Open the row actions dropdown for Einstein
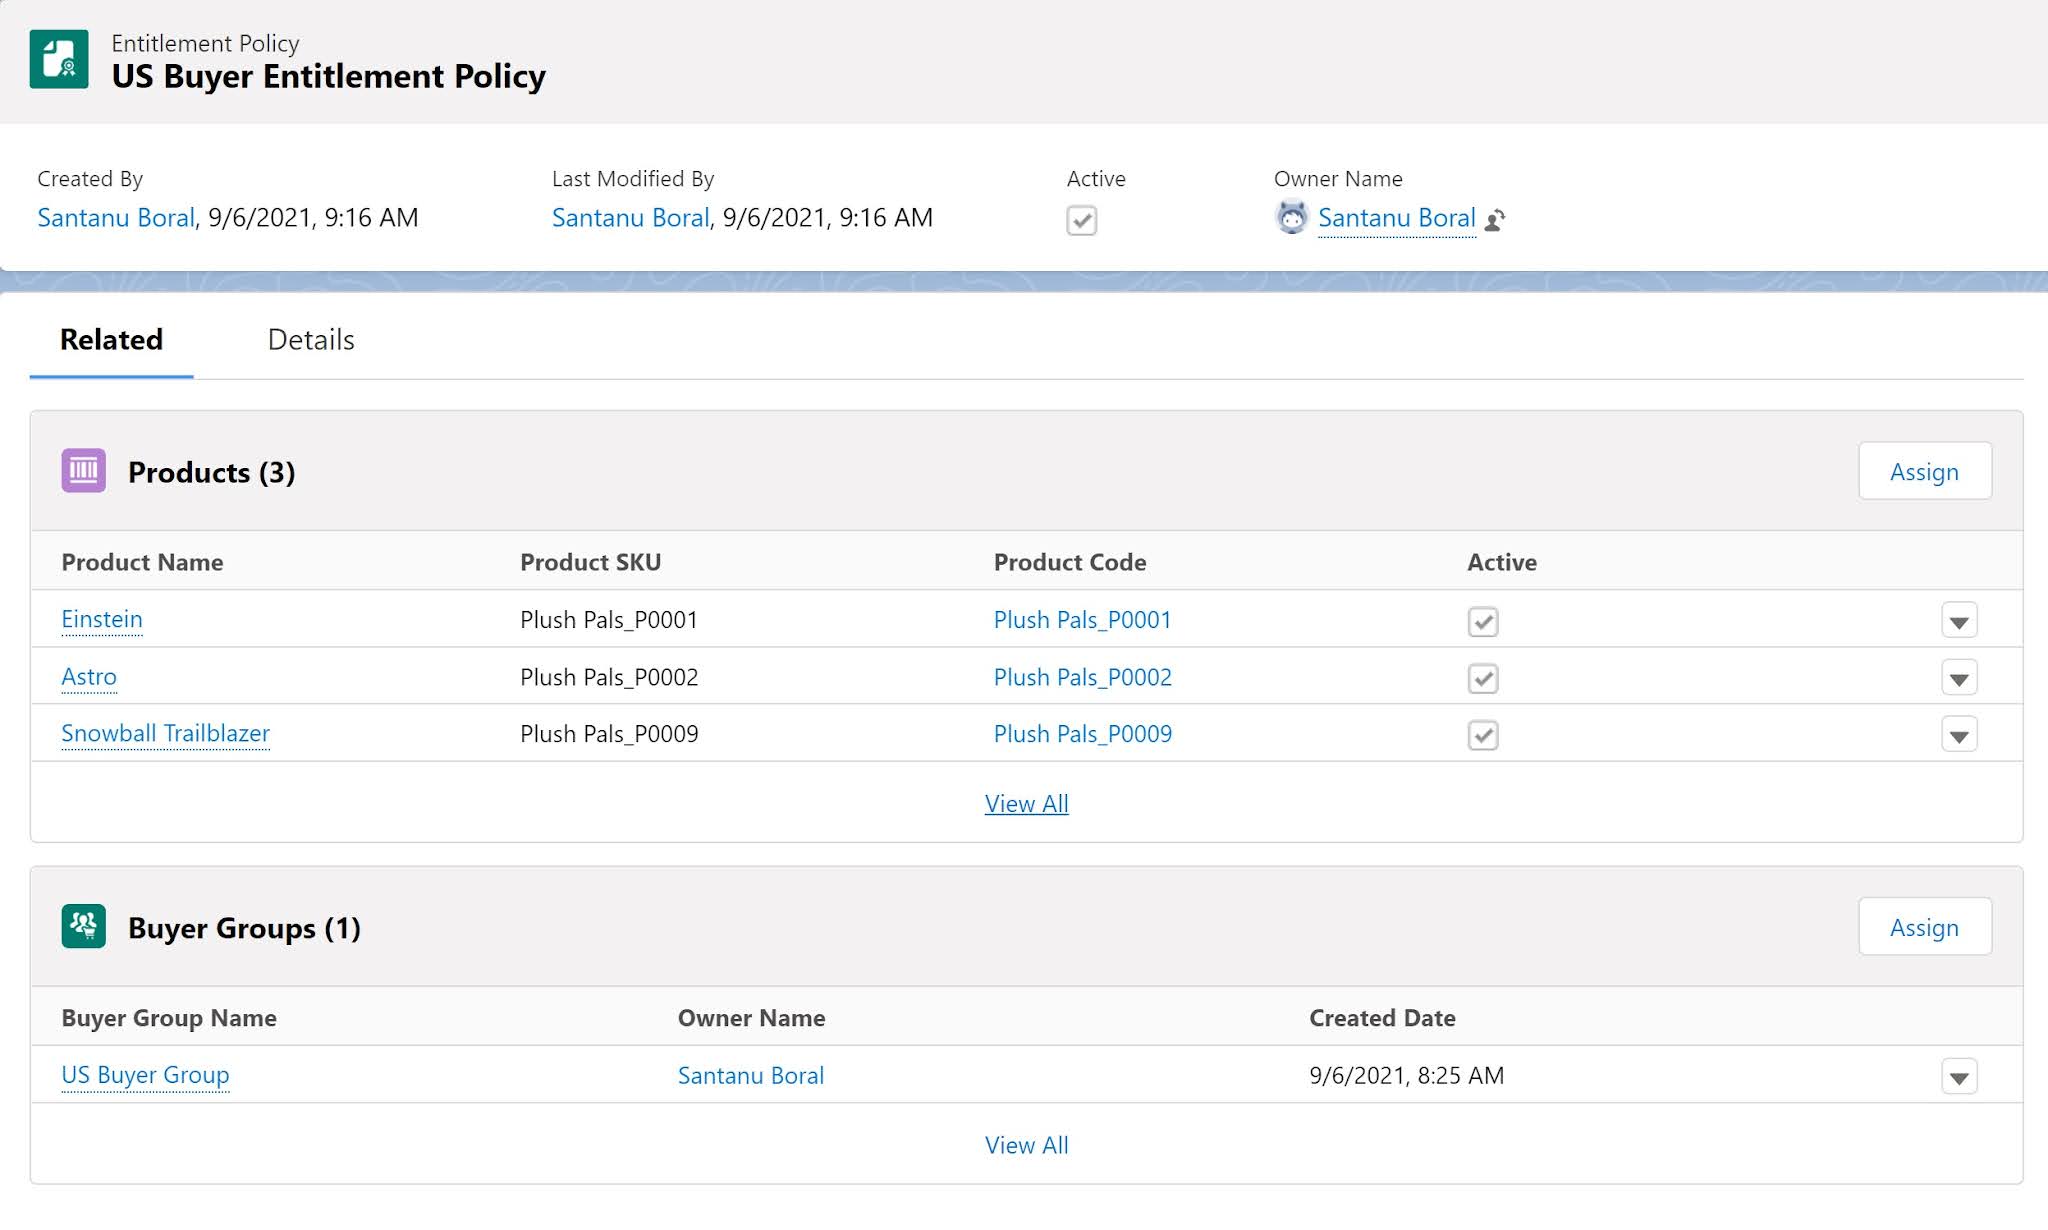 point(1958,621)
